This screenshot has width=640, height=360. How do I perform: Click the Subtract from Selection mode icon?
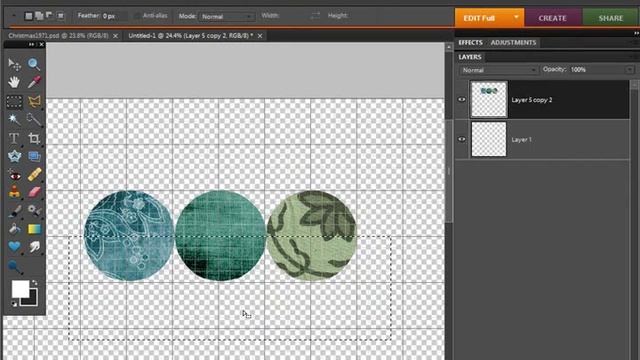[49, 16]
